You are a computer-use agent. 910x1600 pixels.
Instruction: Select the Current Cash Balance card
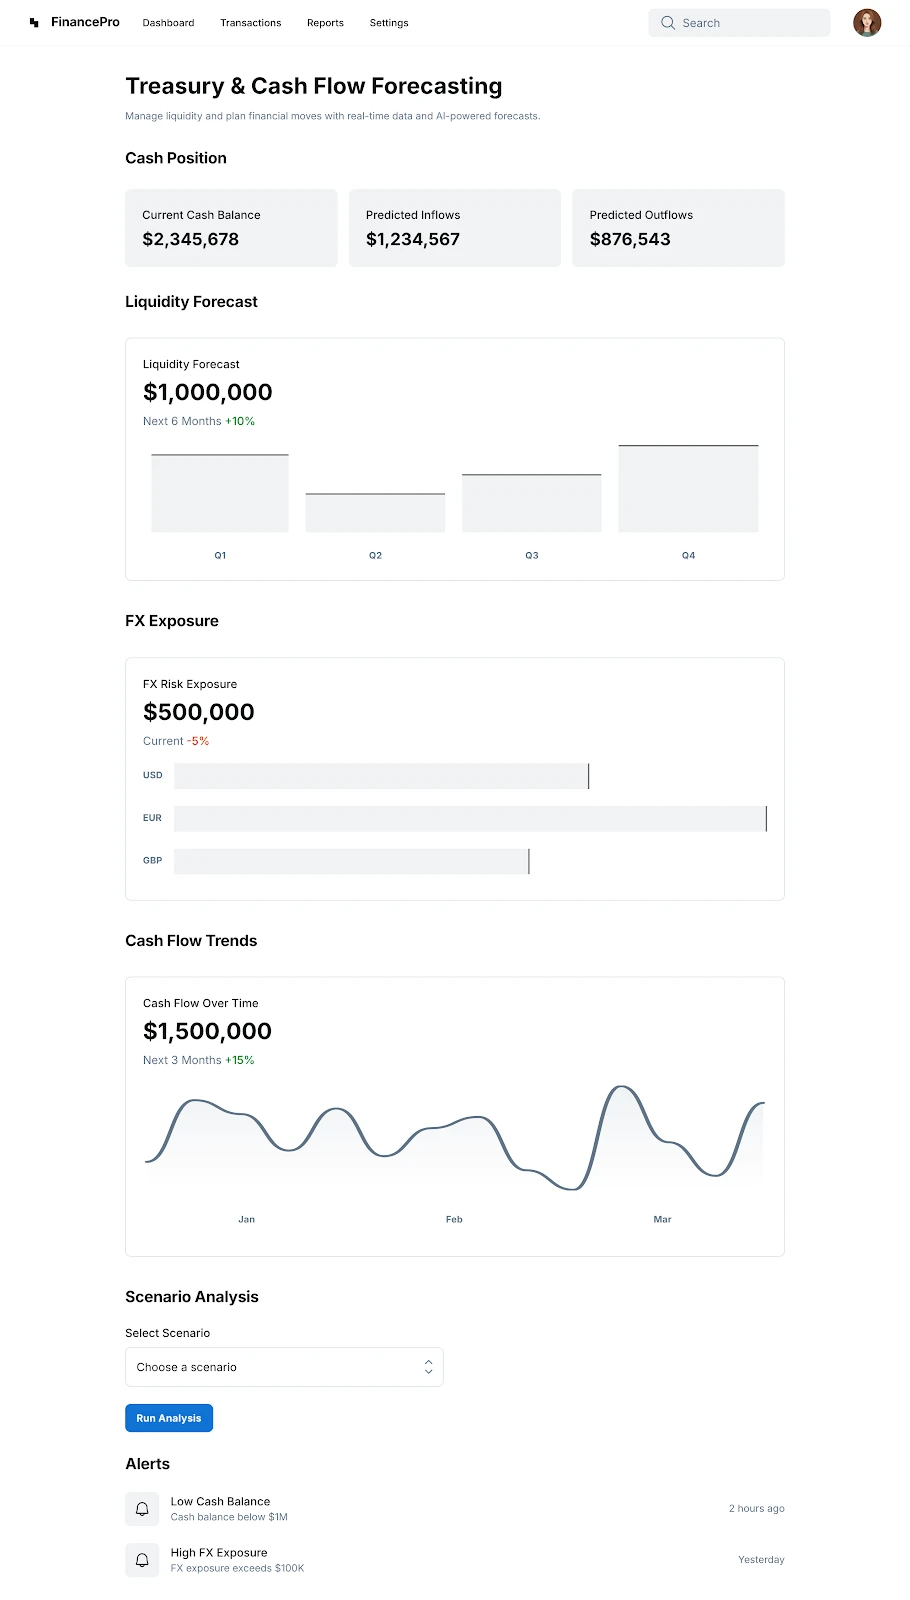tap(231, 228)
